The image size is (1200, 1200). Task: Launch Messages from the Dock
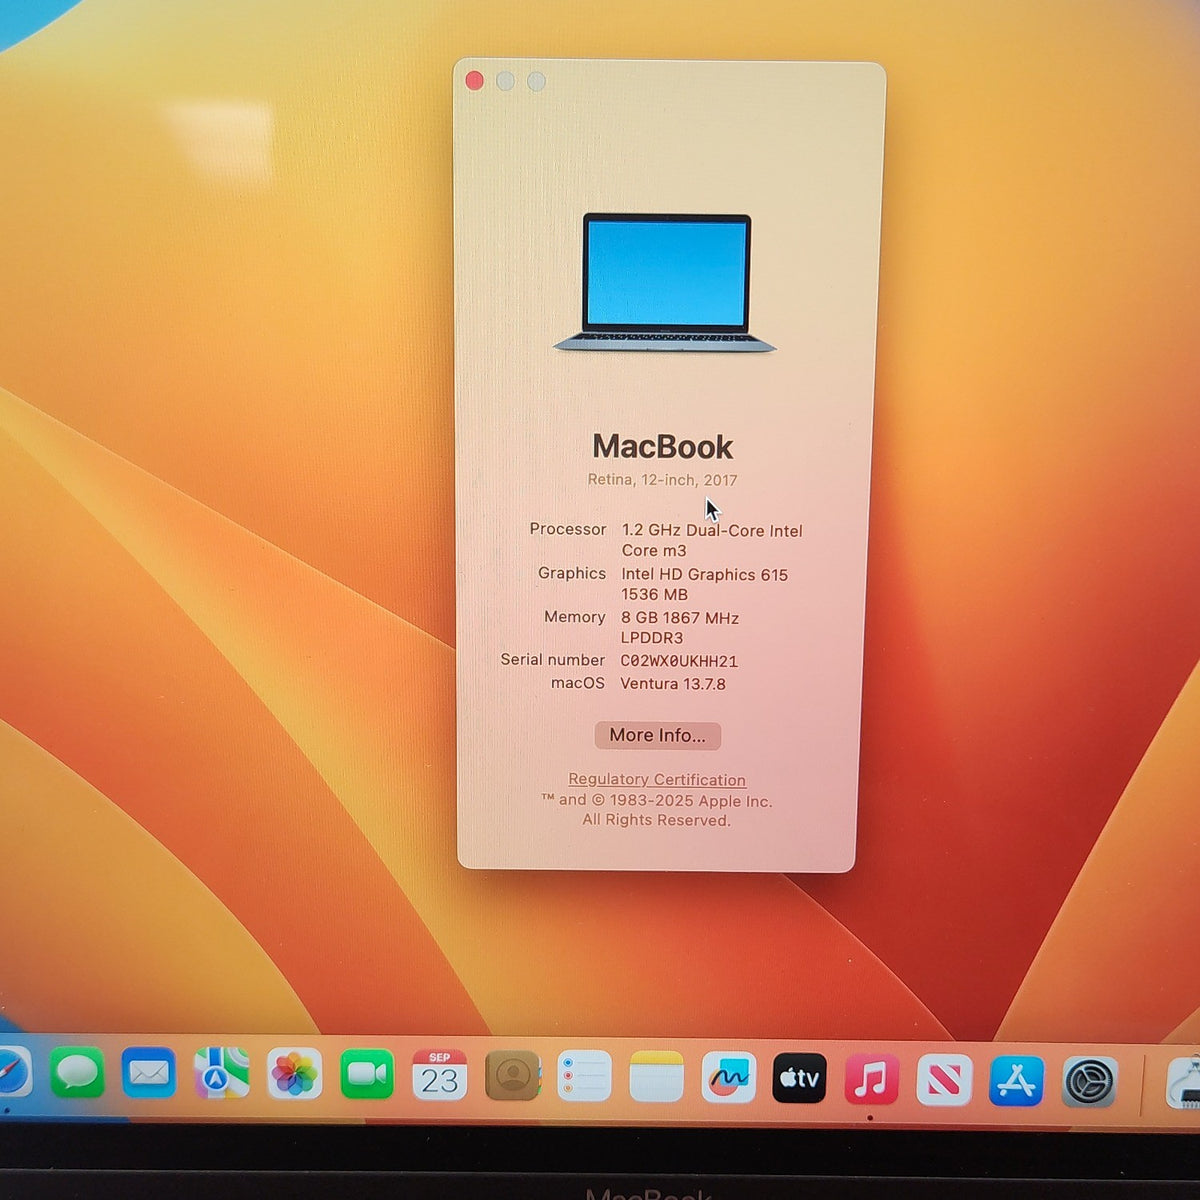(x=77, y=1073)
